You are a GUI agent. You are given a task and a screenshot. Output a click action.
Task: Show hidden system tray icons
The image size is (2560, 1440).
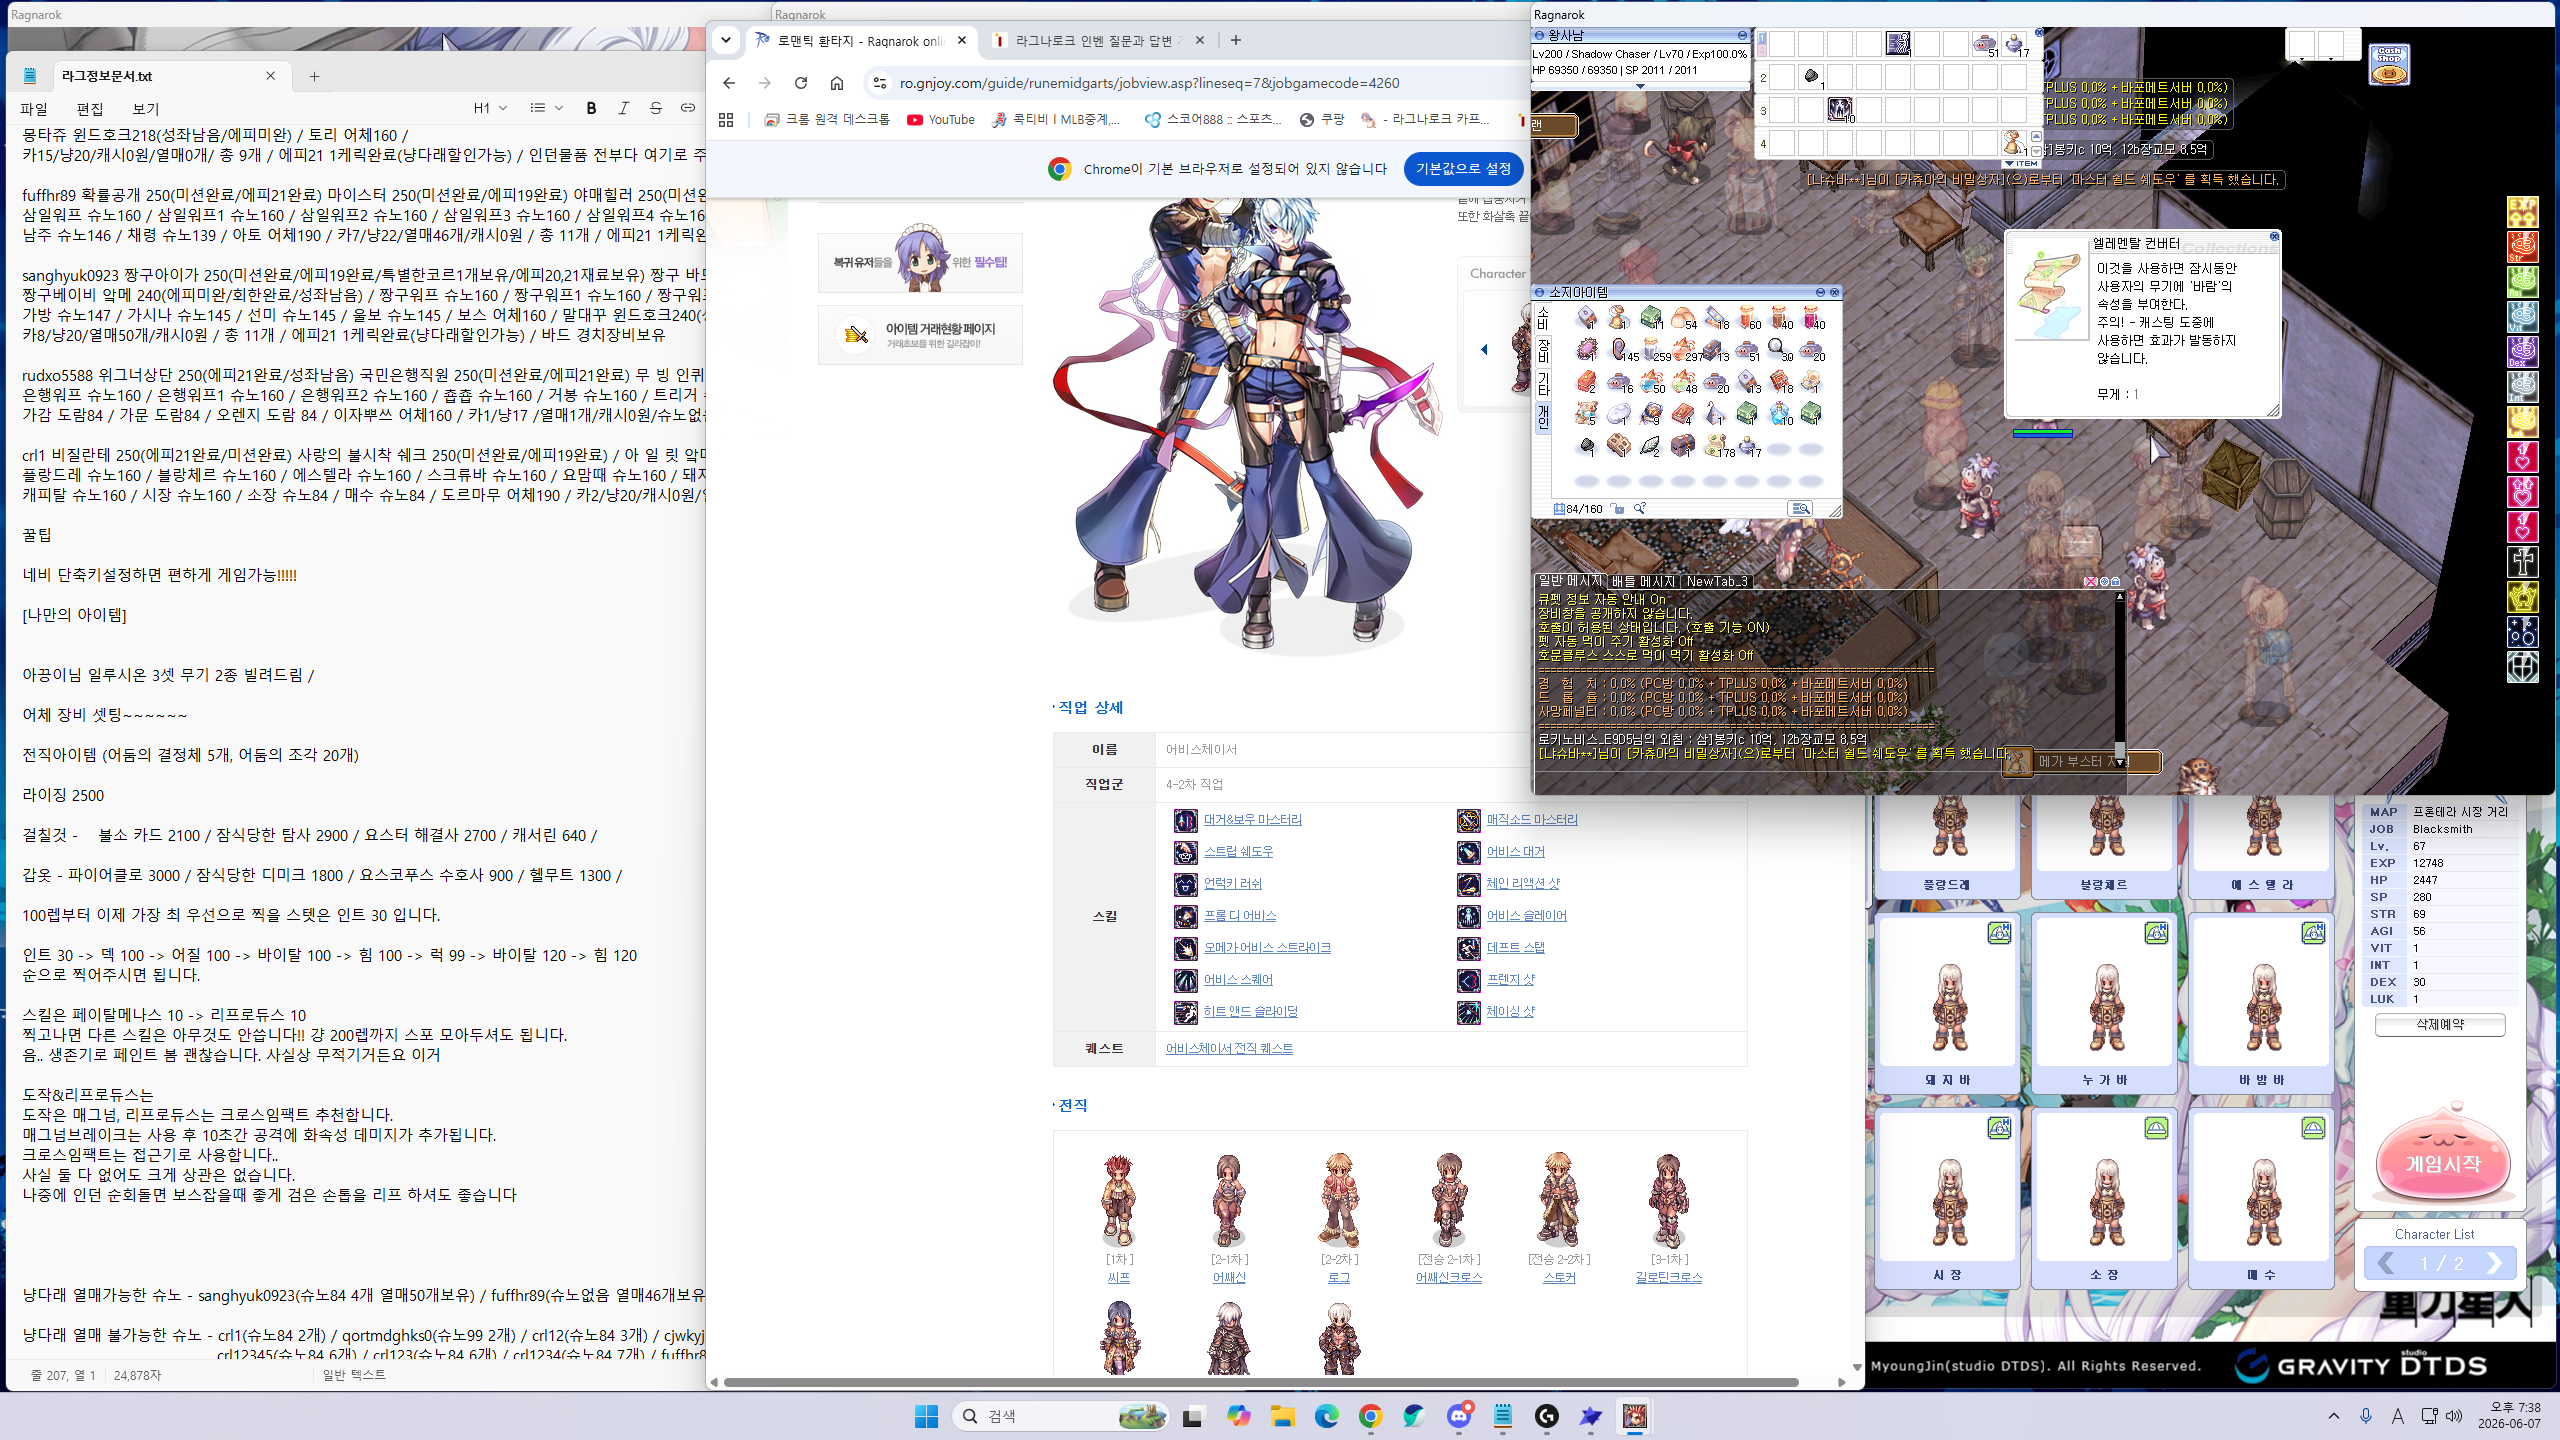click(2334, 1416)
